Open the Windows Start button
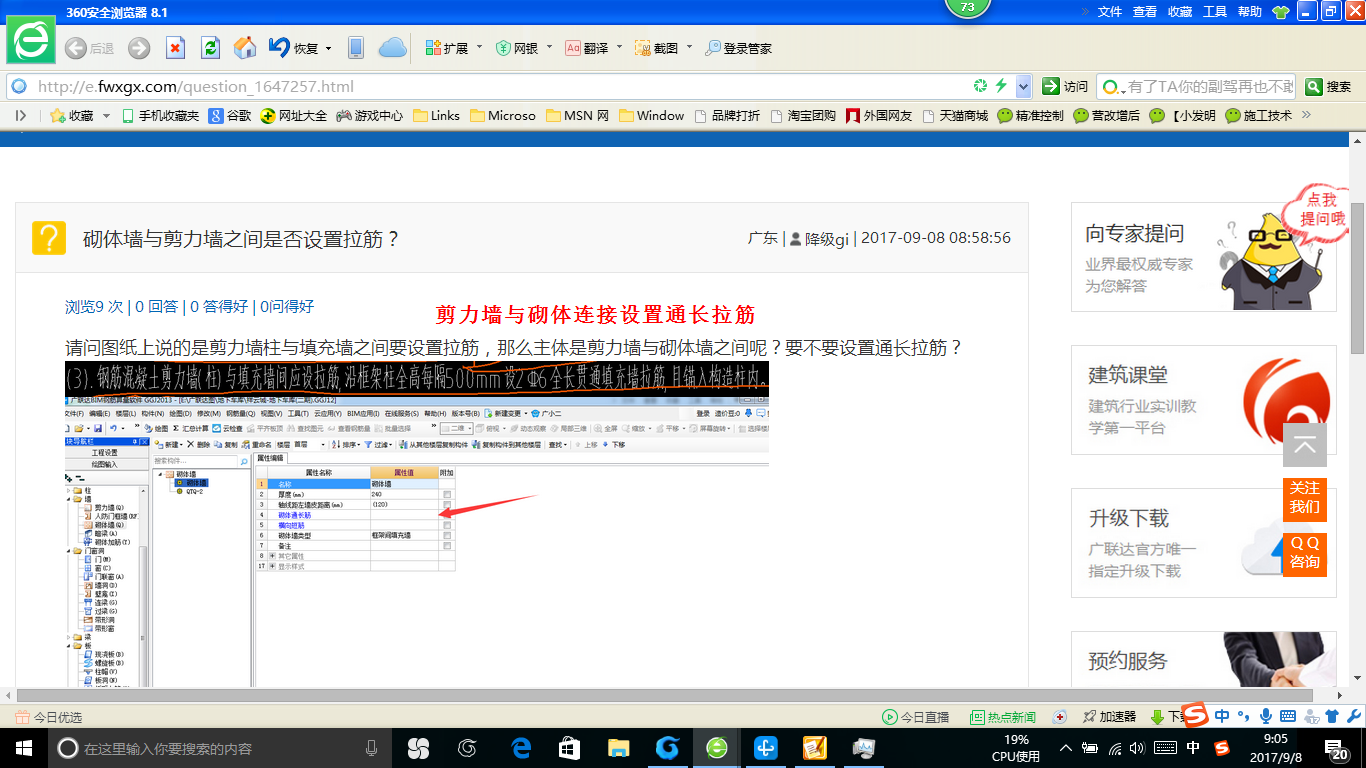 point(23,748)
